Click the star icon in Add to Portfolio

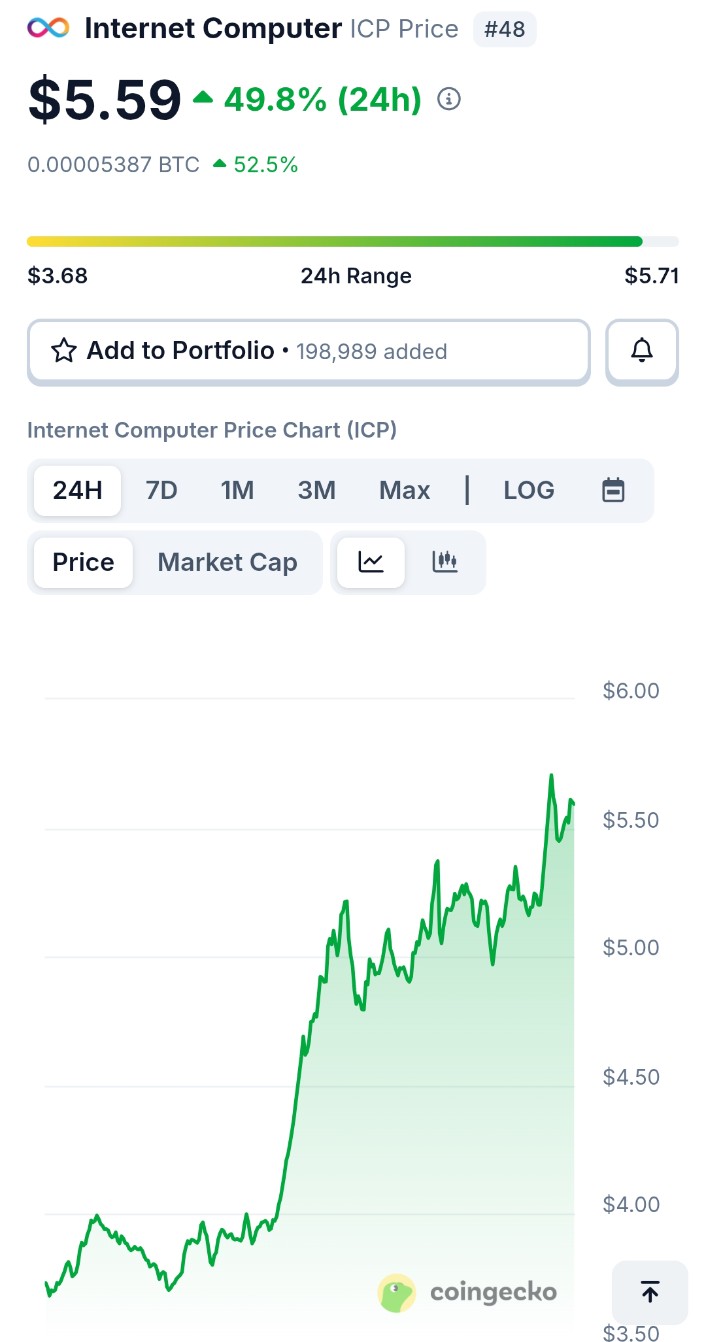coord(64,351)
